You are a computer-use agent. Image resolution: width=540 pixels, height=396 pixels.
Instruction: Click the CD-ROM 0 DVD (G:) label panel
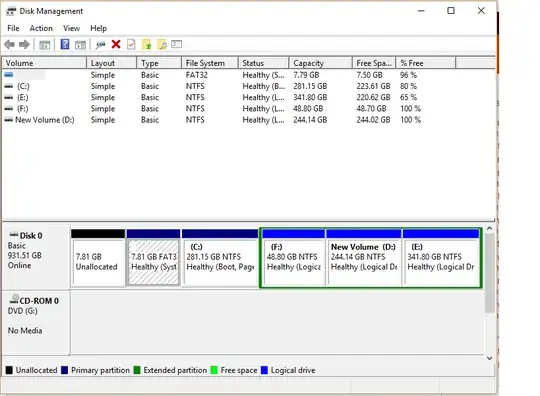[36, 323]
